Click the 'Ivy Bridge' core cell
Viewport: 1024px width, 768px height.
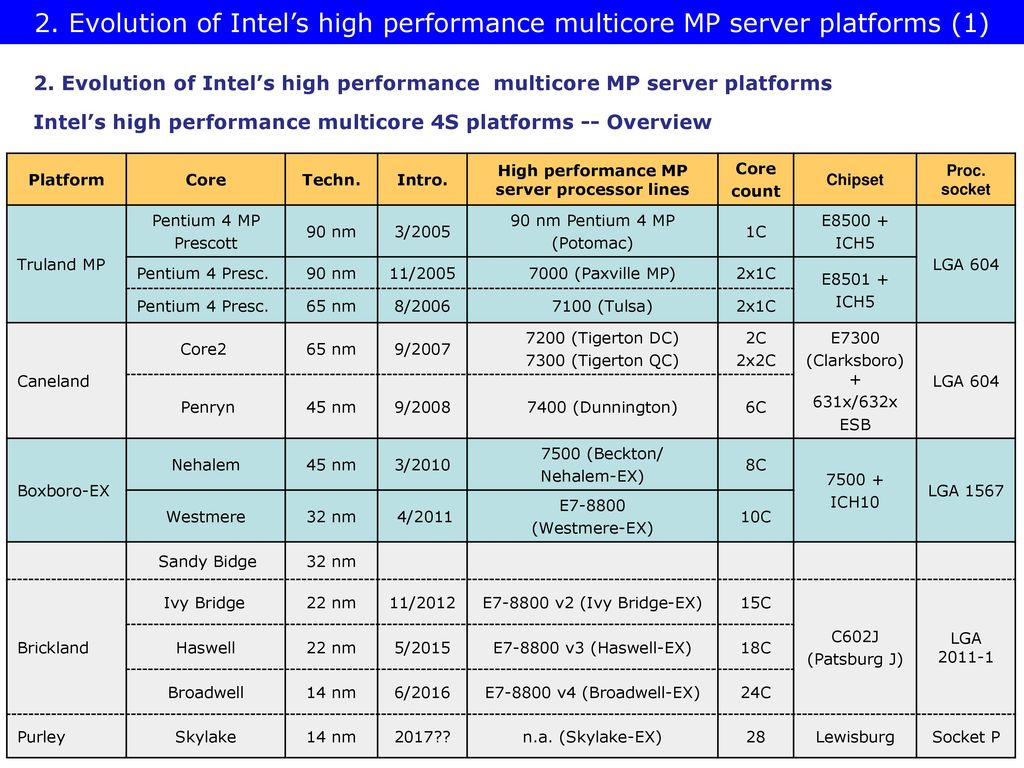coord(206,602)
